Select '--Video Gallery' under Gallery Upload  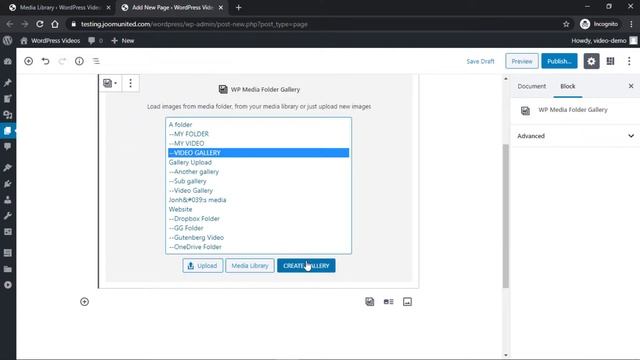pos(258,190)
